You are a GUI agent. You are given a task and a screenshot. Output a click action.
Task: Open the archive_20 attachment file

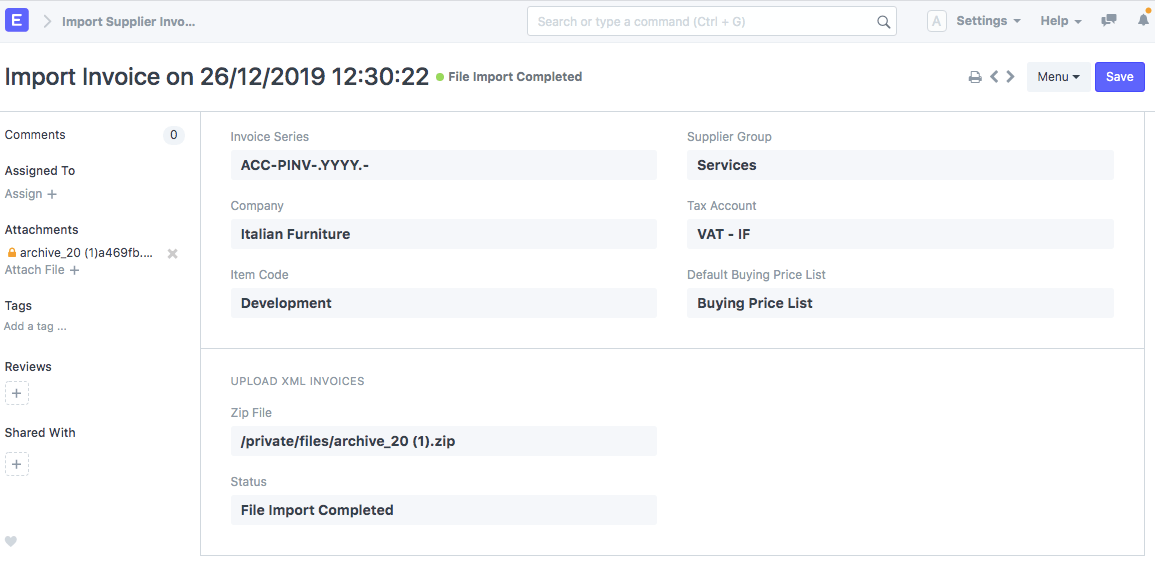[x=86, y=253]
